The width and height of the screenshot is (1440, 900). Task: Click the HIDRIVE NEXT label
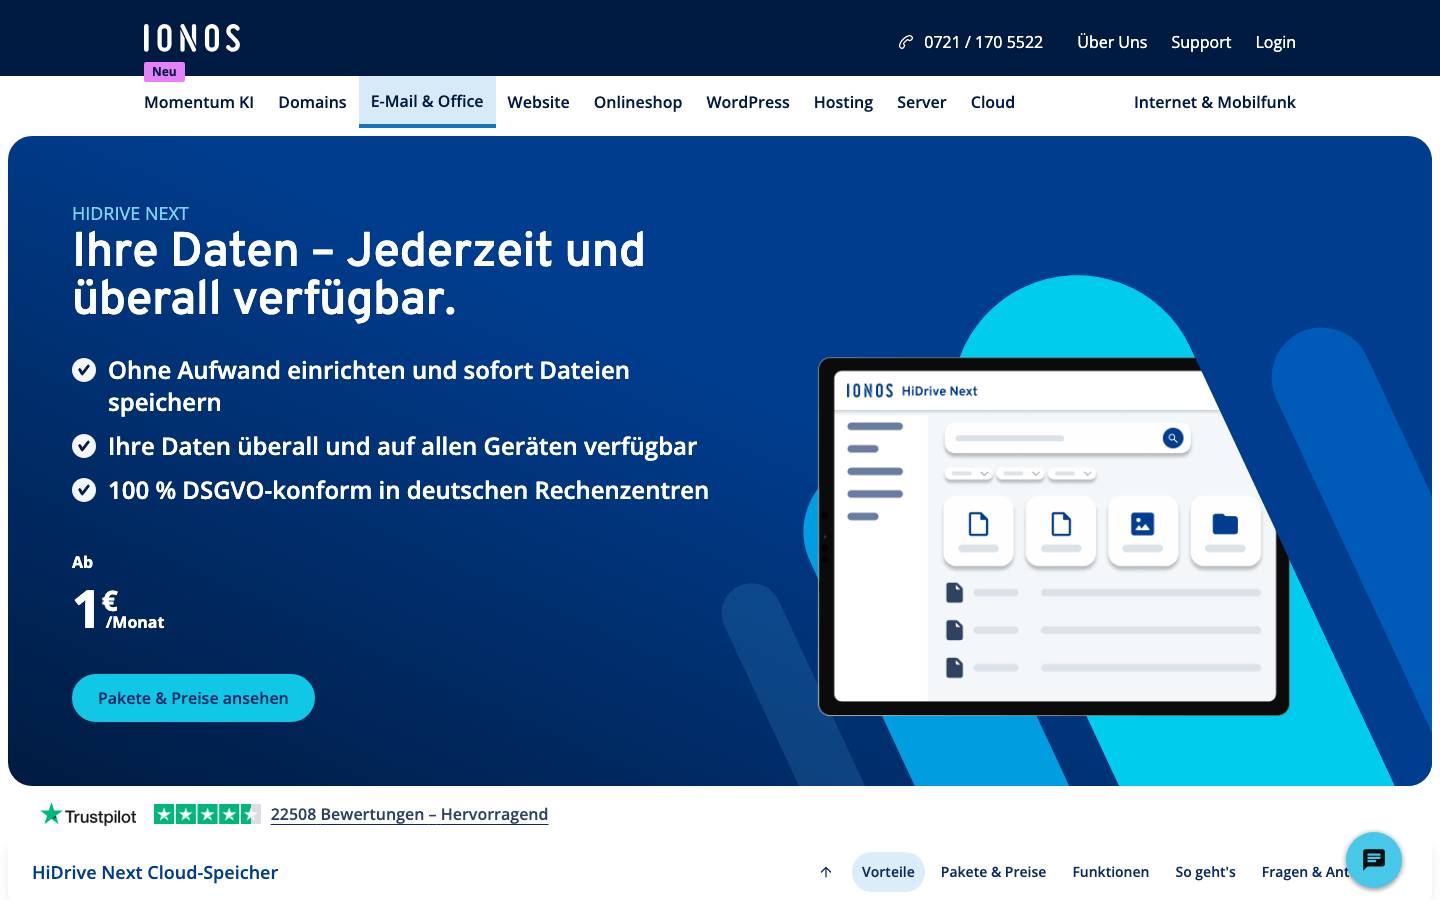130,213
